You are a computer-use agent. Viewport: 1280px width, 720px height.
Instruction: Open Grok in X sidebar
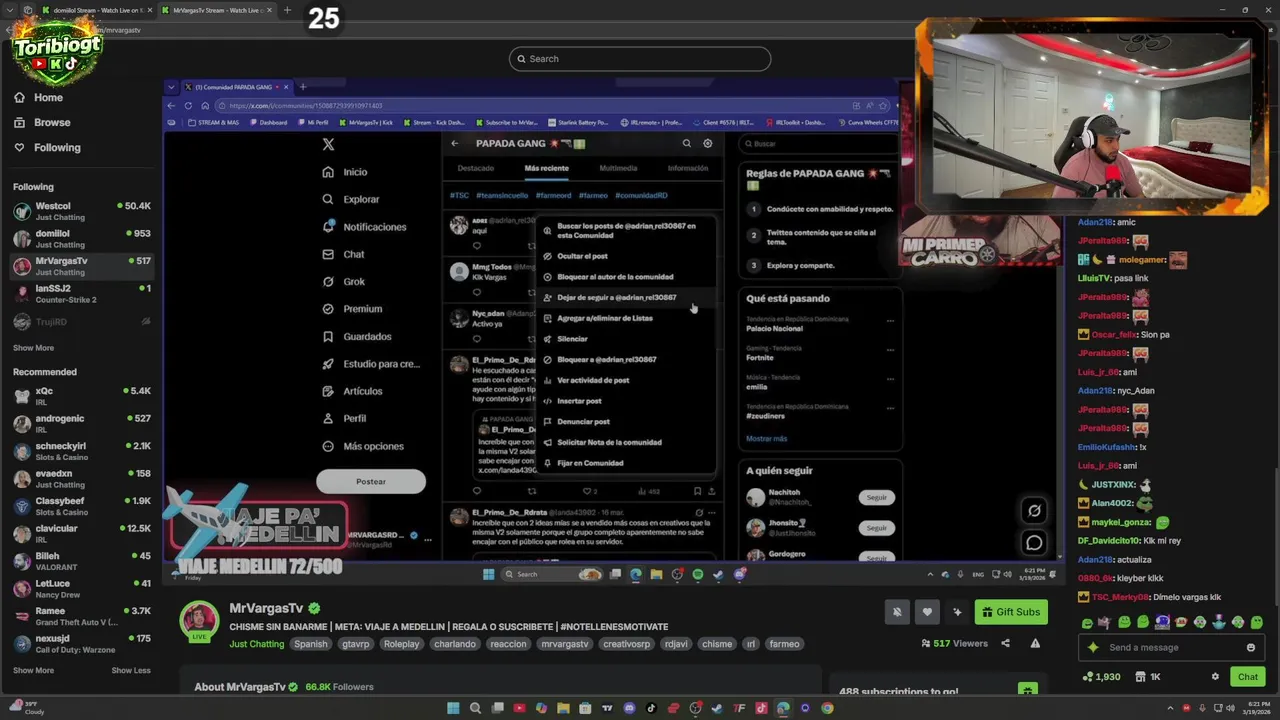(x=344, y=282)
